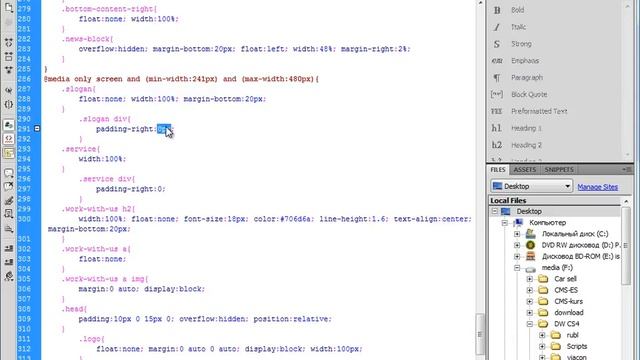Collapse the Компьютер tree node
This screenshot has width=640, height=360.
tap(504, 223)
